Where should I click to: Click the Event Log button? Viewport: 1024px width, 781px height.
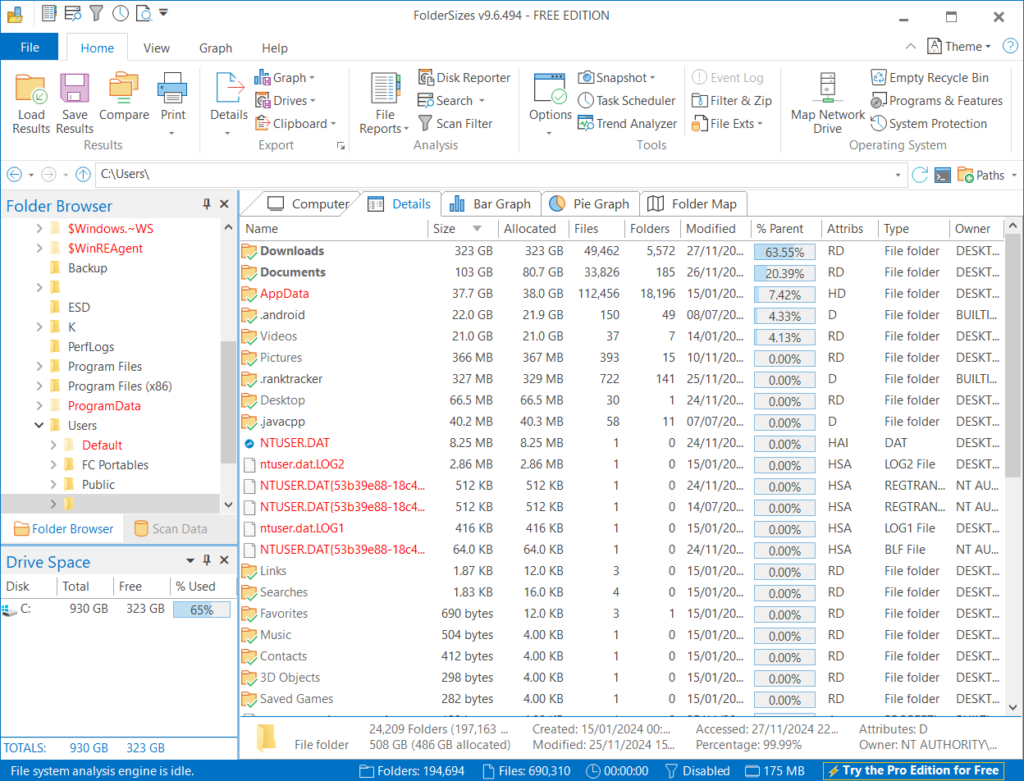tap(728, 78)
